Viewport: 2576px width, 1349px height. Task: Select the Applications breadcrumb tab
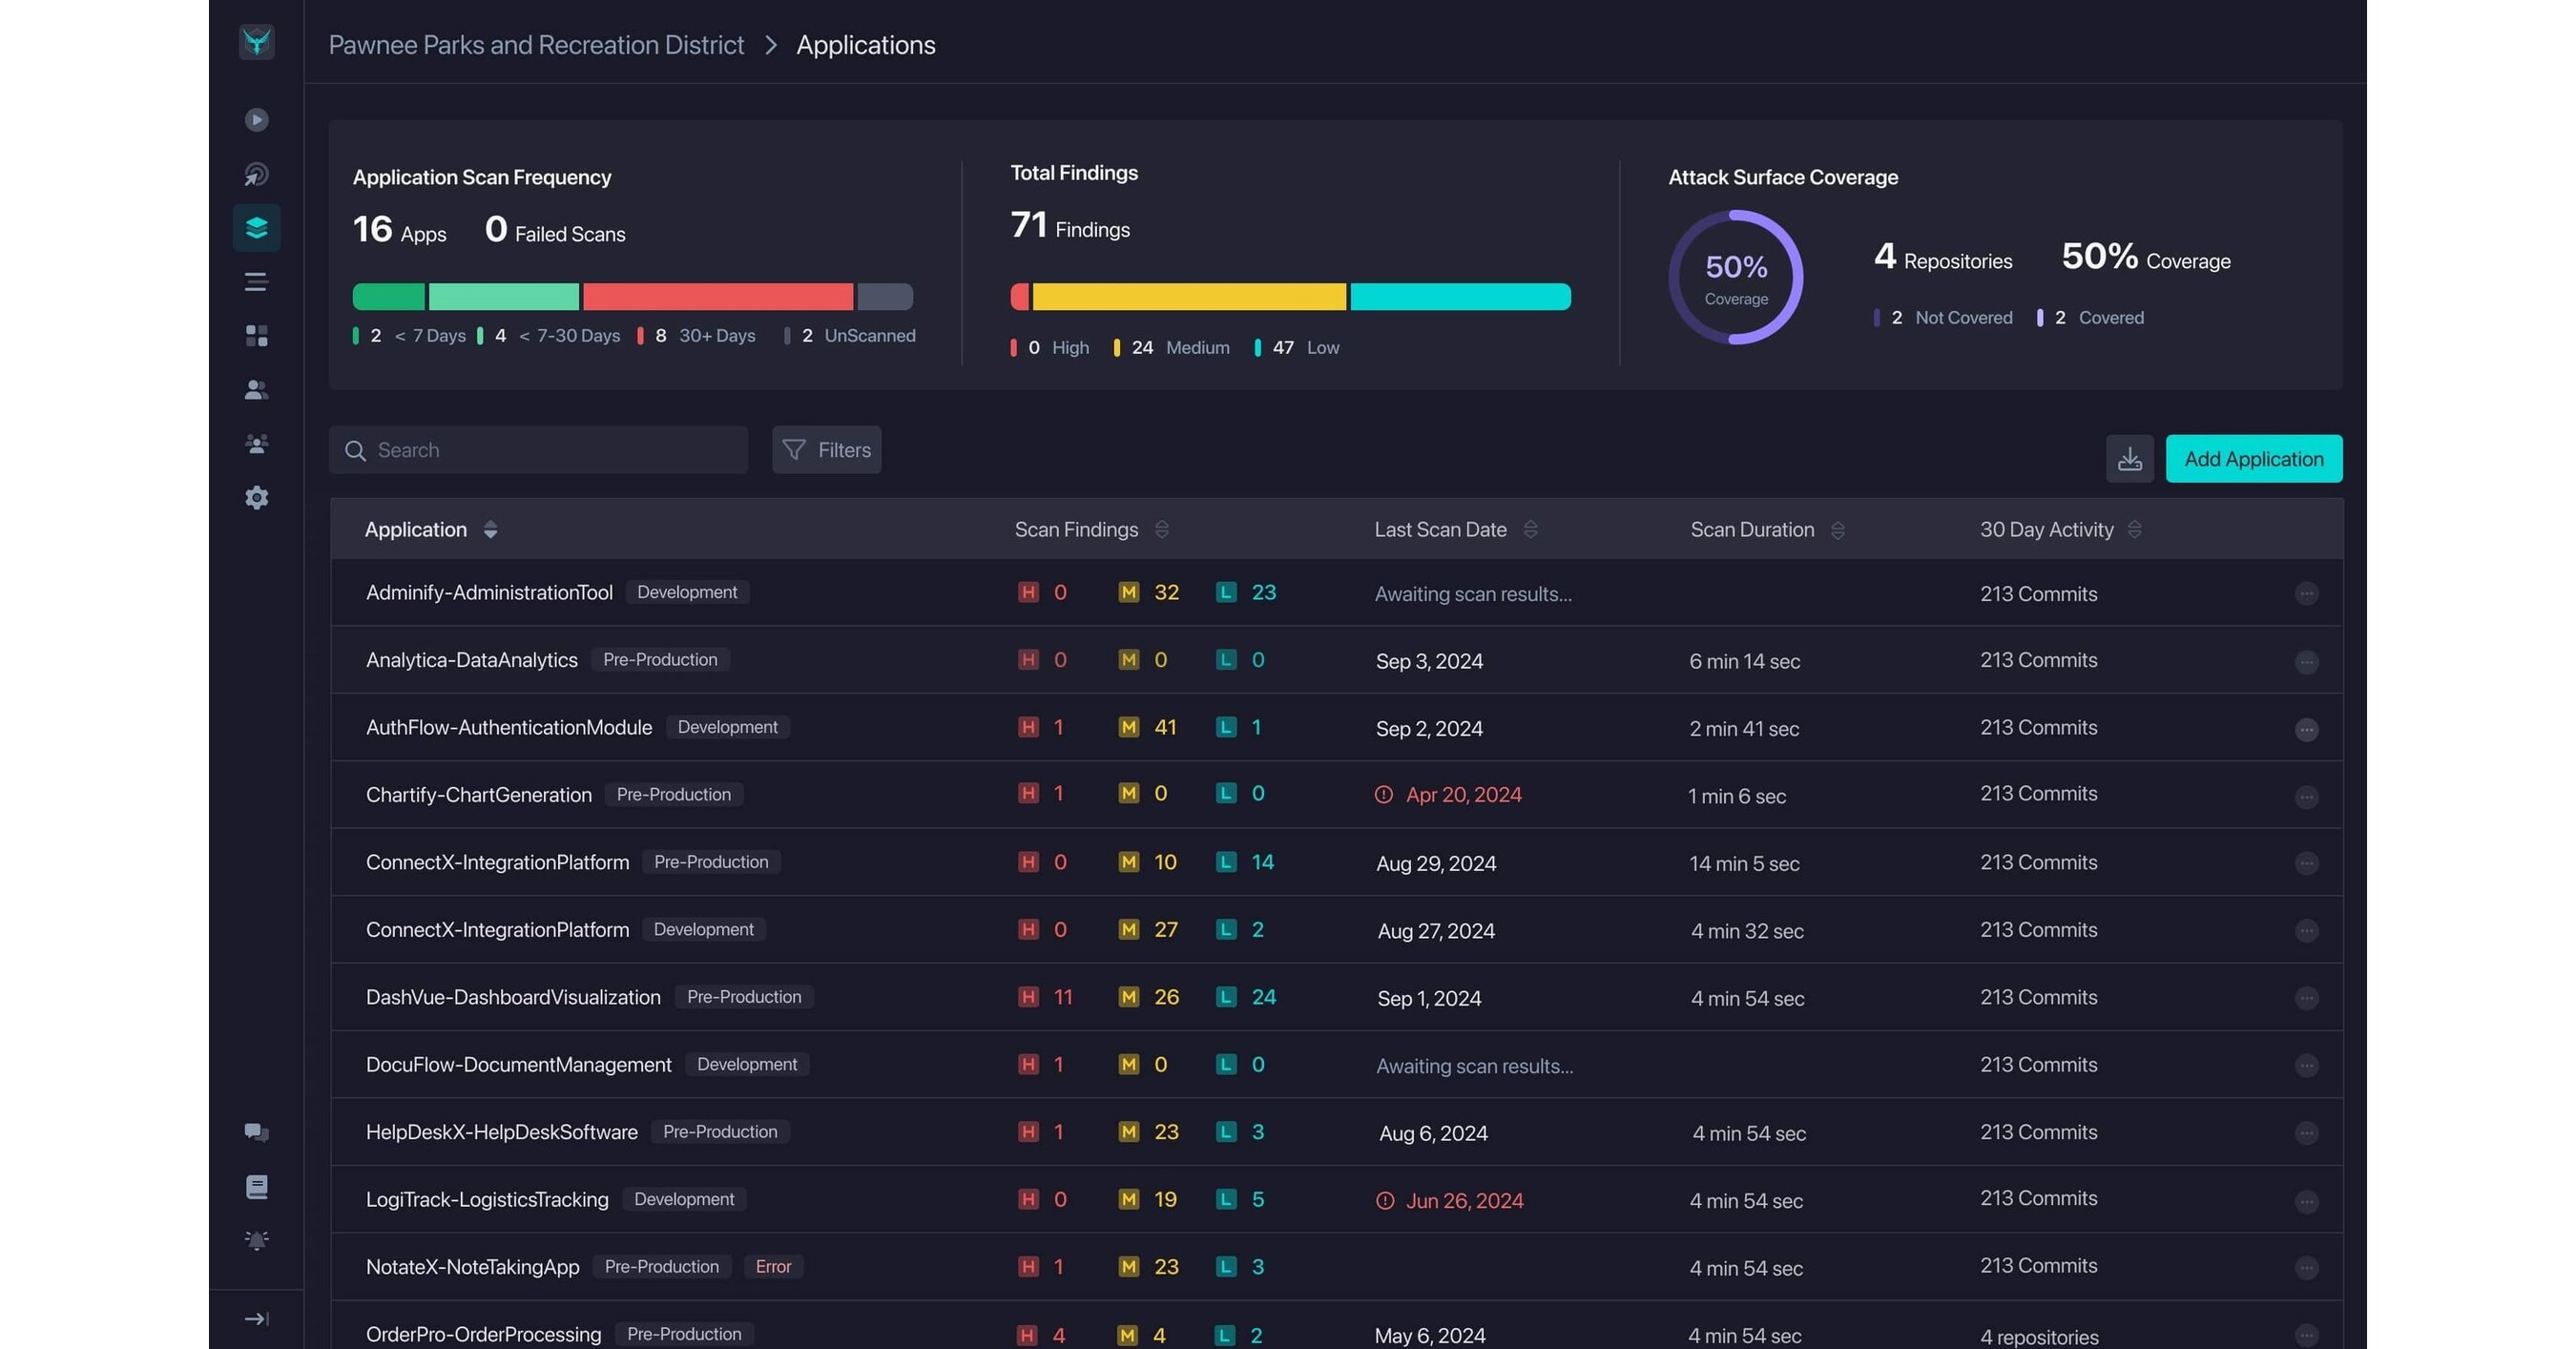(865, 45)
